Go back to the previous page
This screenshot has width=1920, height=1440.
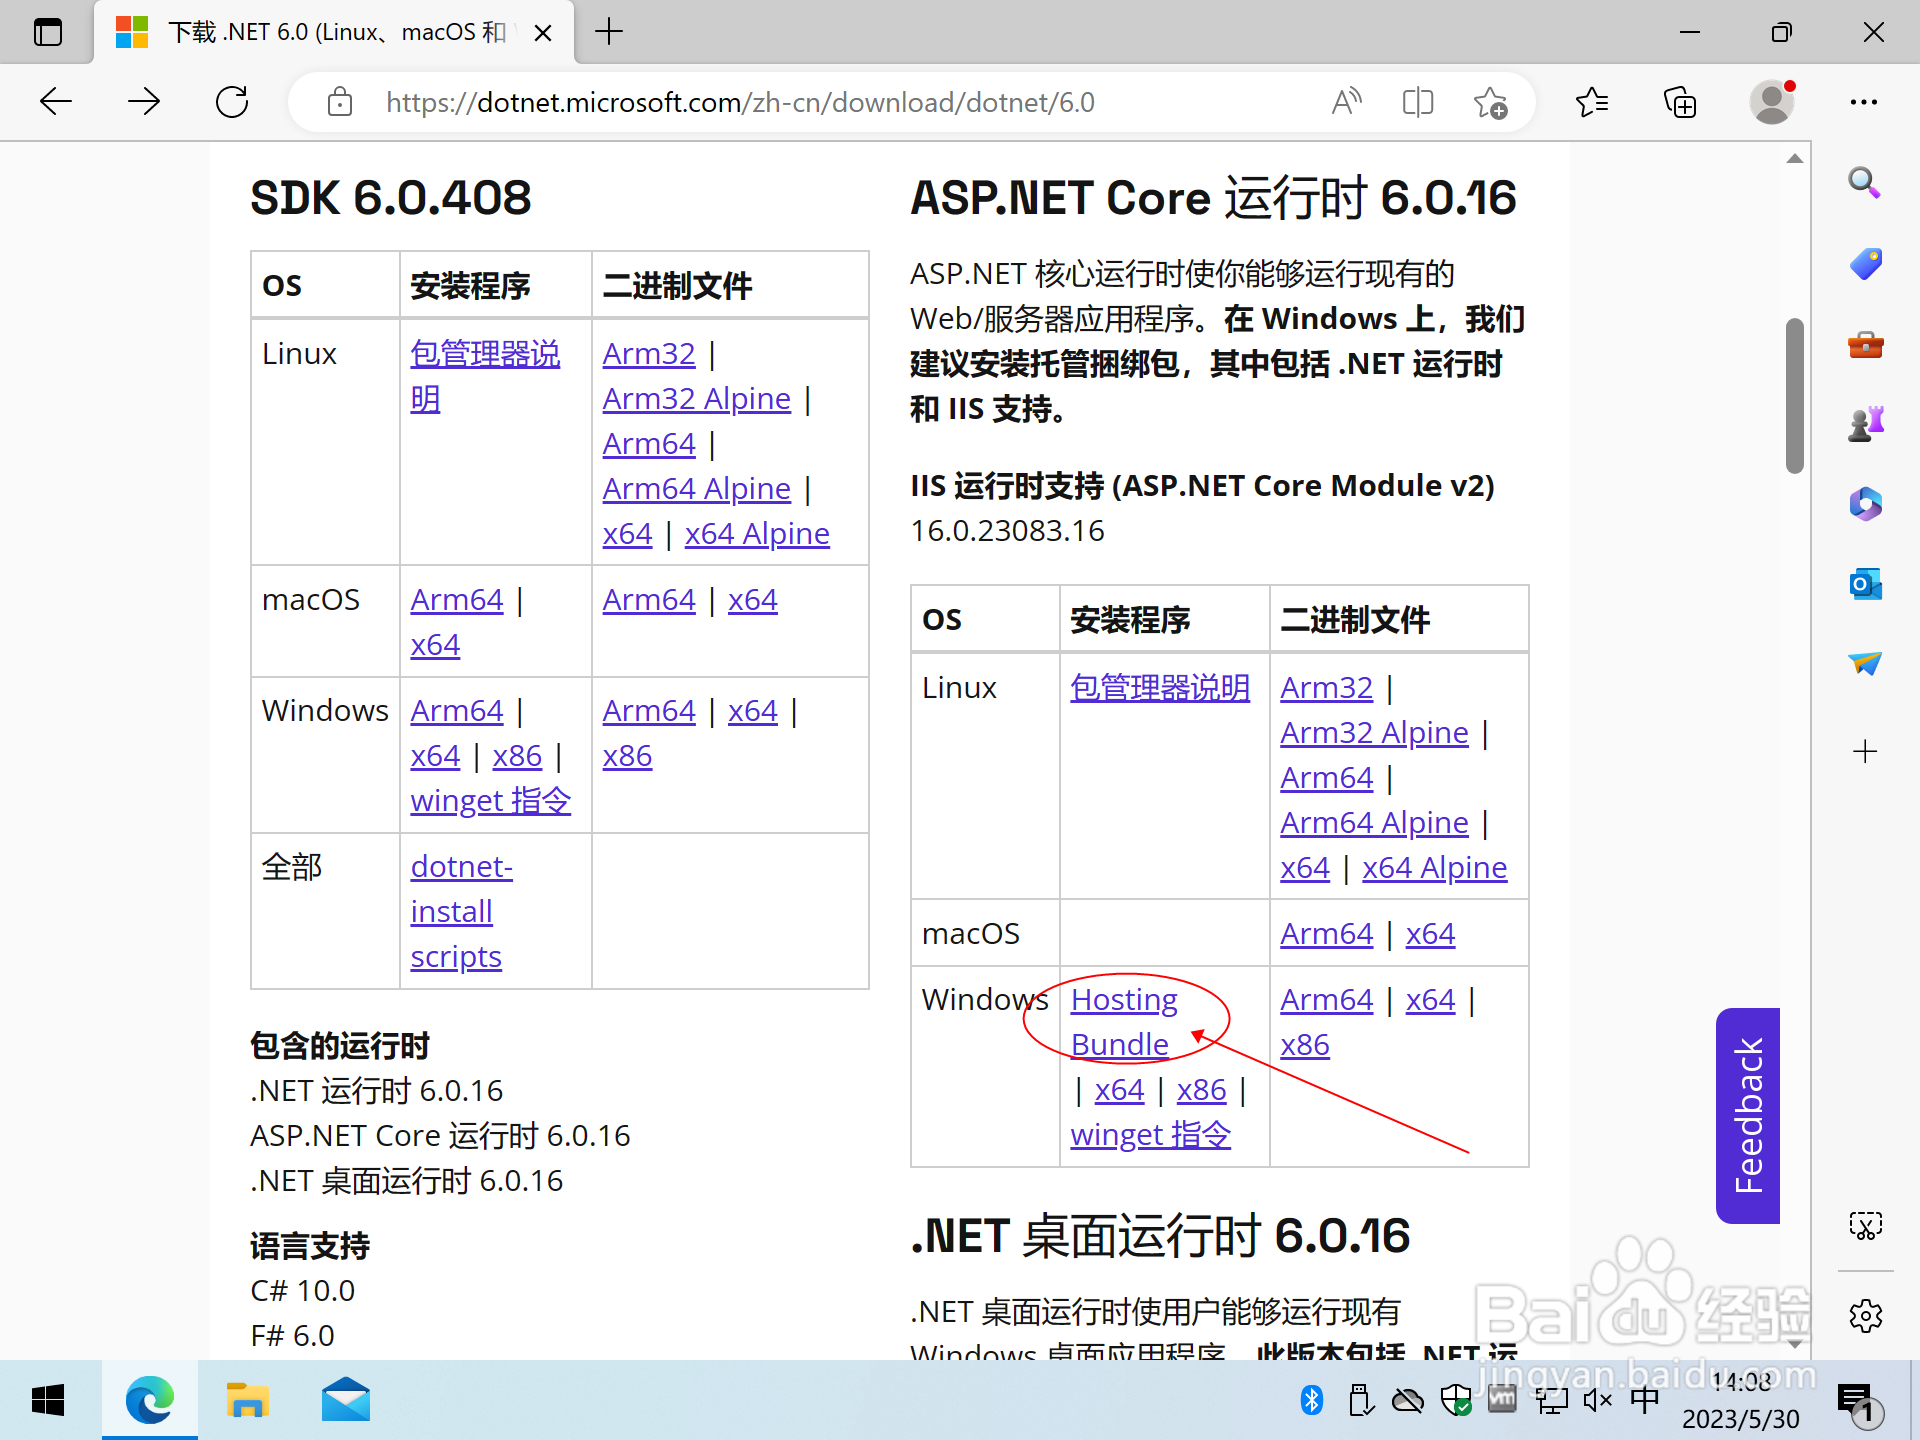pos(56,102)
